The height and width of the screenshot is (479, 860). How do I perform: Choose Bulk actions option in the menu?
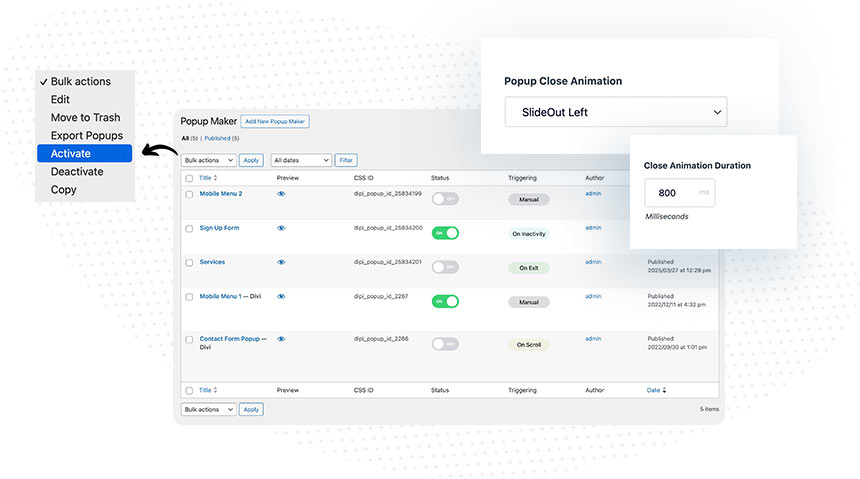point(81,81)
